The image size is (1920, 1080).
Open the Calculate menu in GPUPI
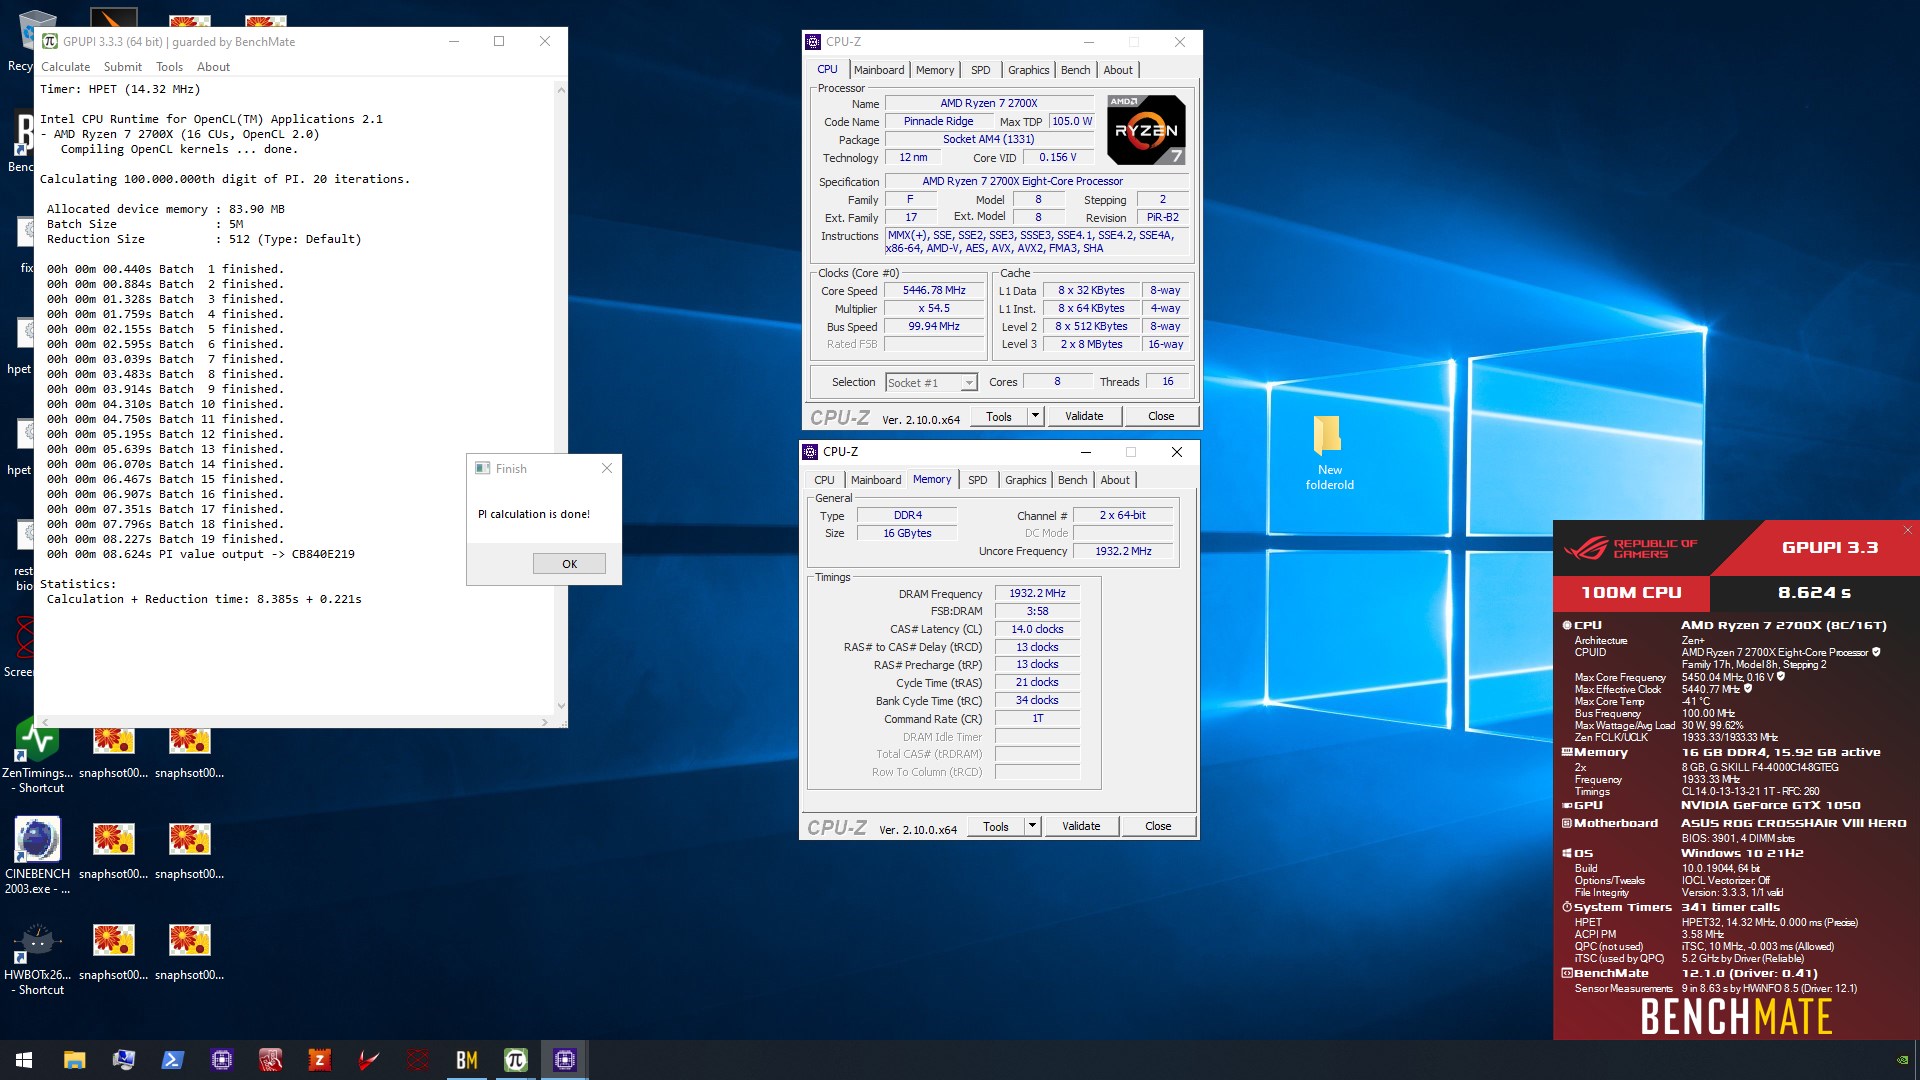[x=65, y=67]
